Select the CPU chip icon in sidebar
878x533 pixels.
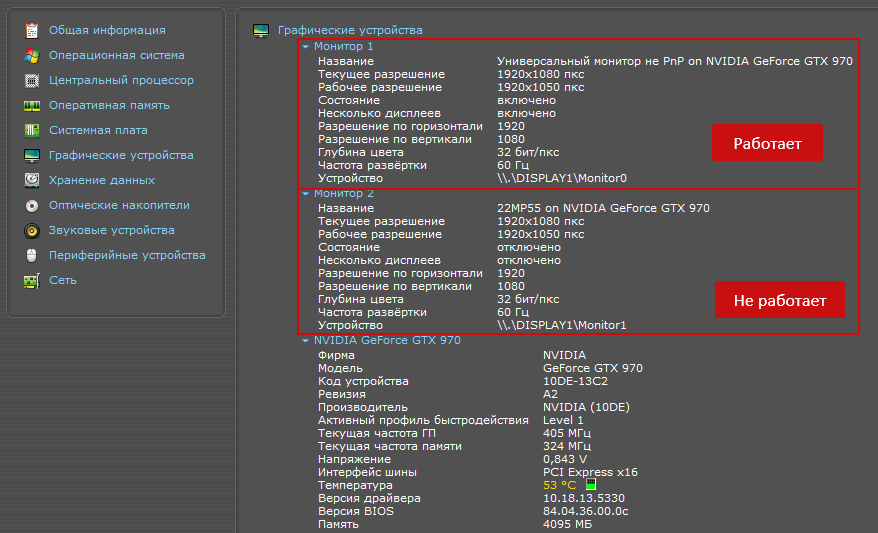[31, 80]
